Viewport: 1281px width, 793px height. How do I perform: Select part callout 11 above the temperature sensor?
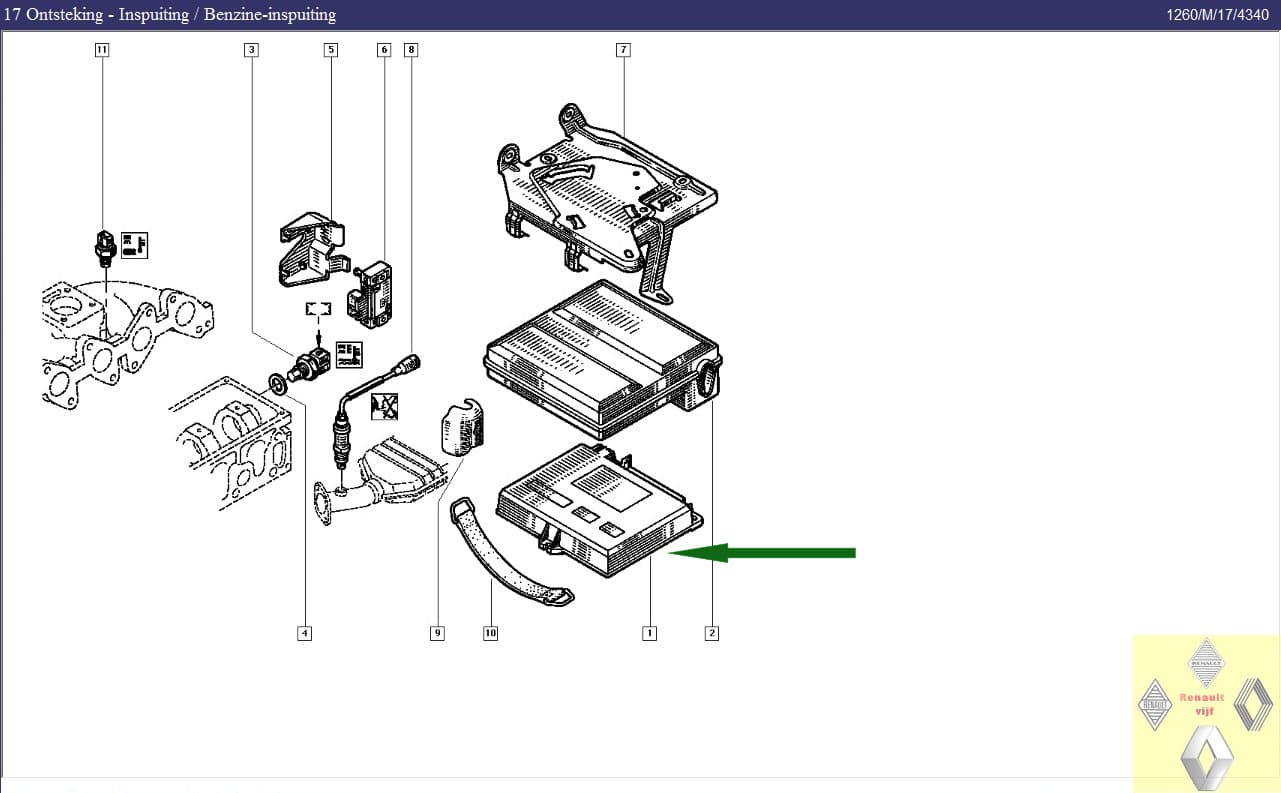tap(101, 48)
